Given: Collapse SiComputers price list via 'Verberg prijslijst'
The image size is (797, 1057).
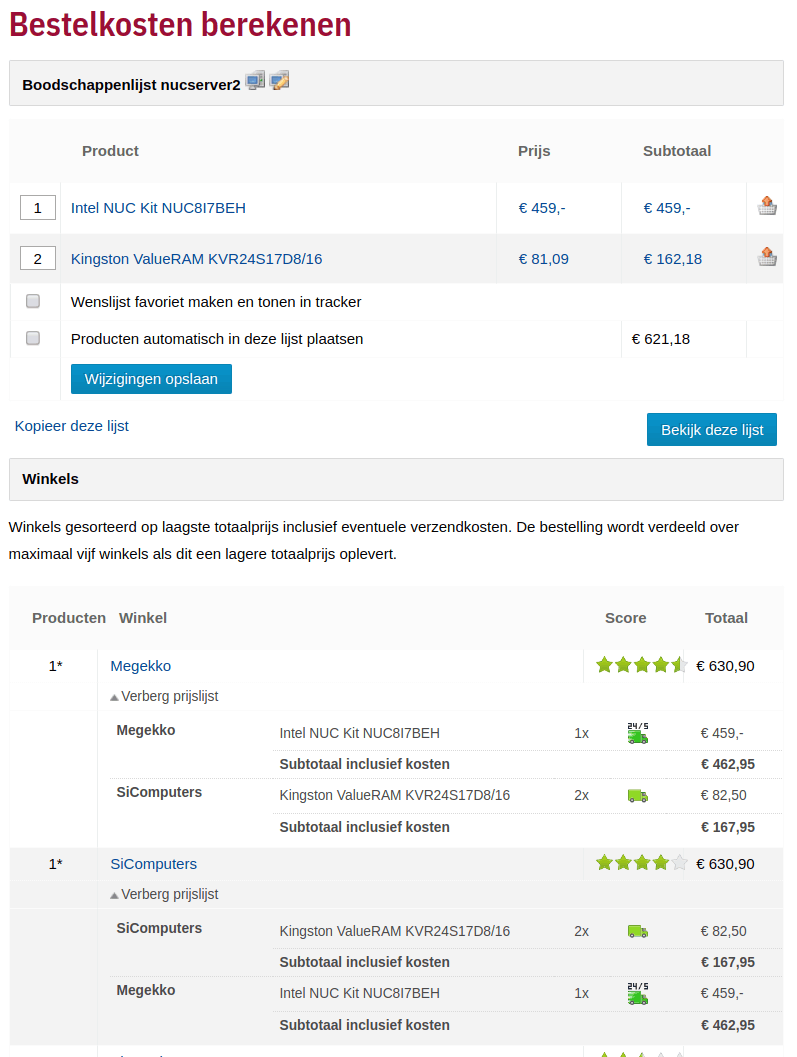Looking at the screenshot, I should tap(165, 894).
